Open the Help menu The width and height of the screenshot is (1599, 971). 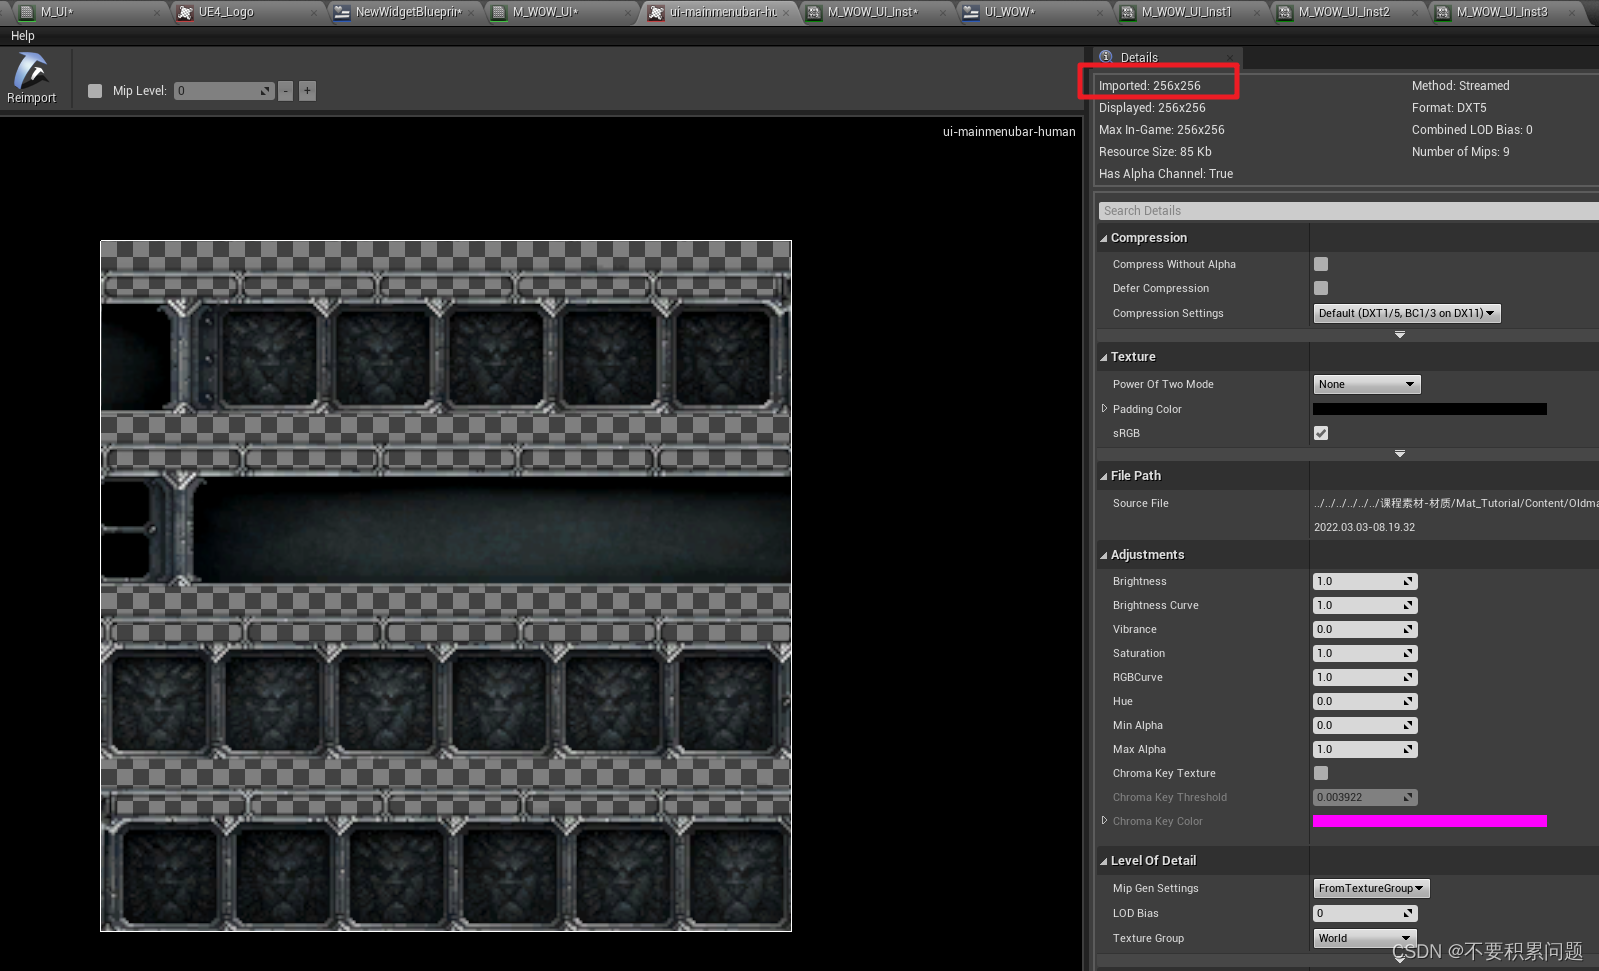[x=23, y=35]
